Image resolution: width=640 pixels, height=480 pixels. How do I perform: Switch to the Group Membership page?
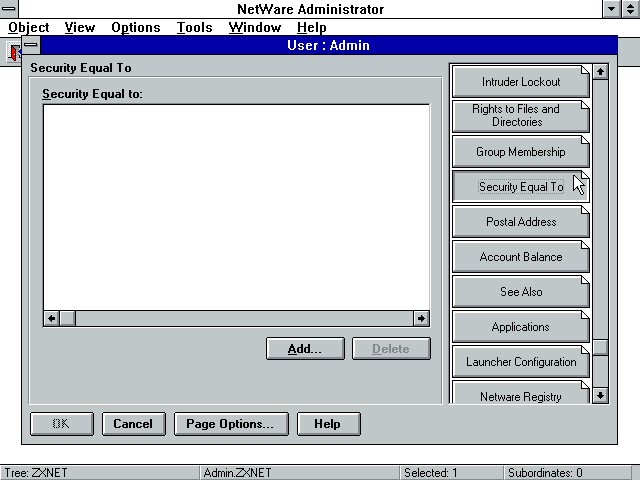[x=521, y=152]
